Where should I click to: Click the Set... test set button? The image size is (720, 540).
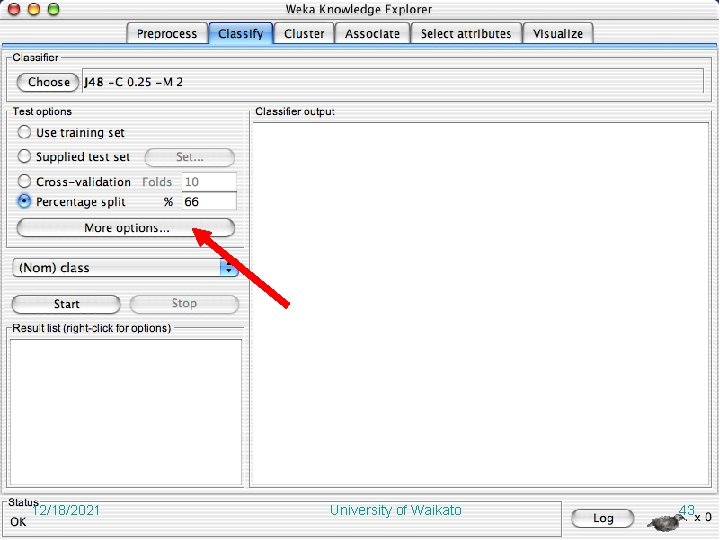pyautogui.click(x=190, y=157)
